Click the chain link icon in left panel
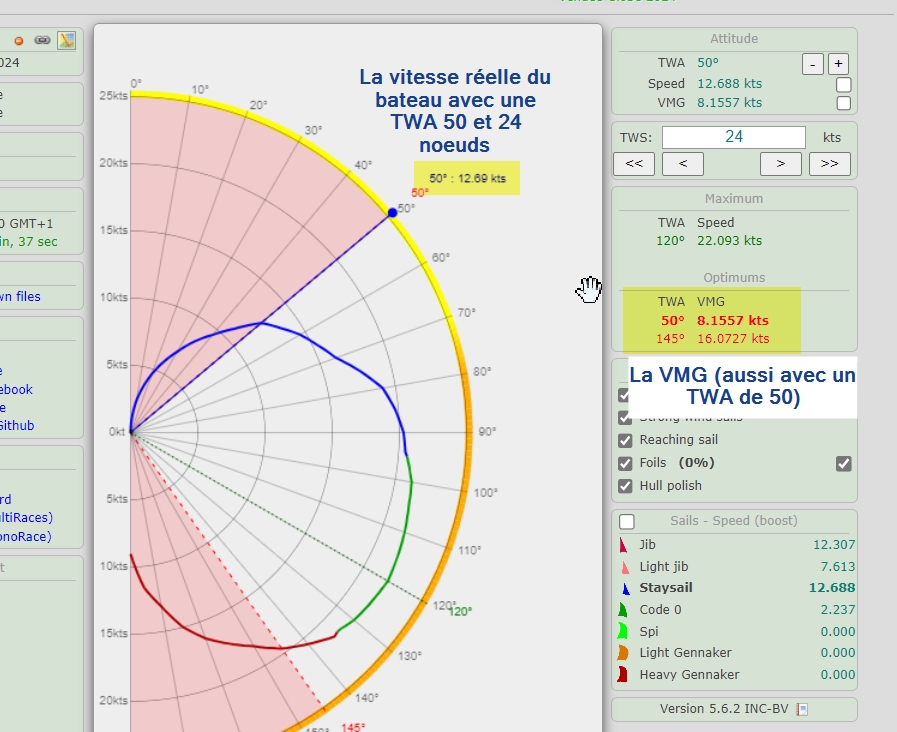Image resolution: width=897 pixels, height=732 pixels. tap(42, 40)
